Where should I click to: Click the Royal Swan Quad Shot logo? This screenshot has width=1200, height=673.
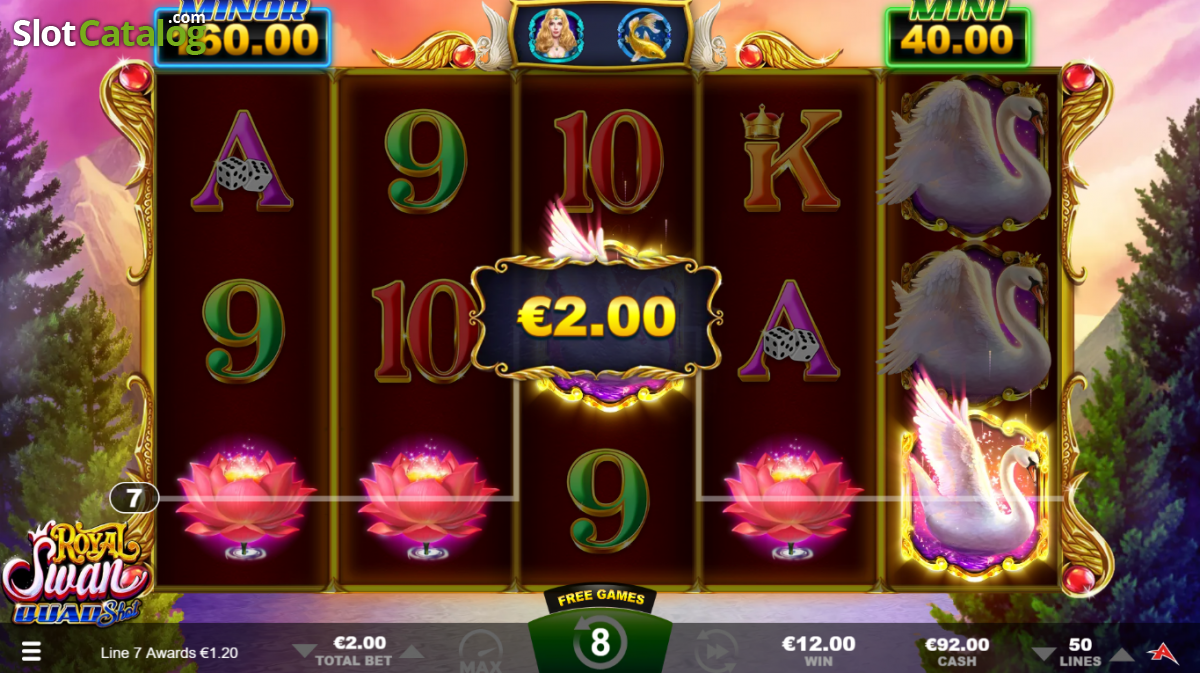(x=73, y=572)
